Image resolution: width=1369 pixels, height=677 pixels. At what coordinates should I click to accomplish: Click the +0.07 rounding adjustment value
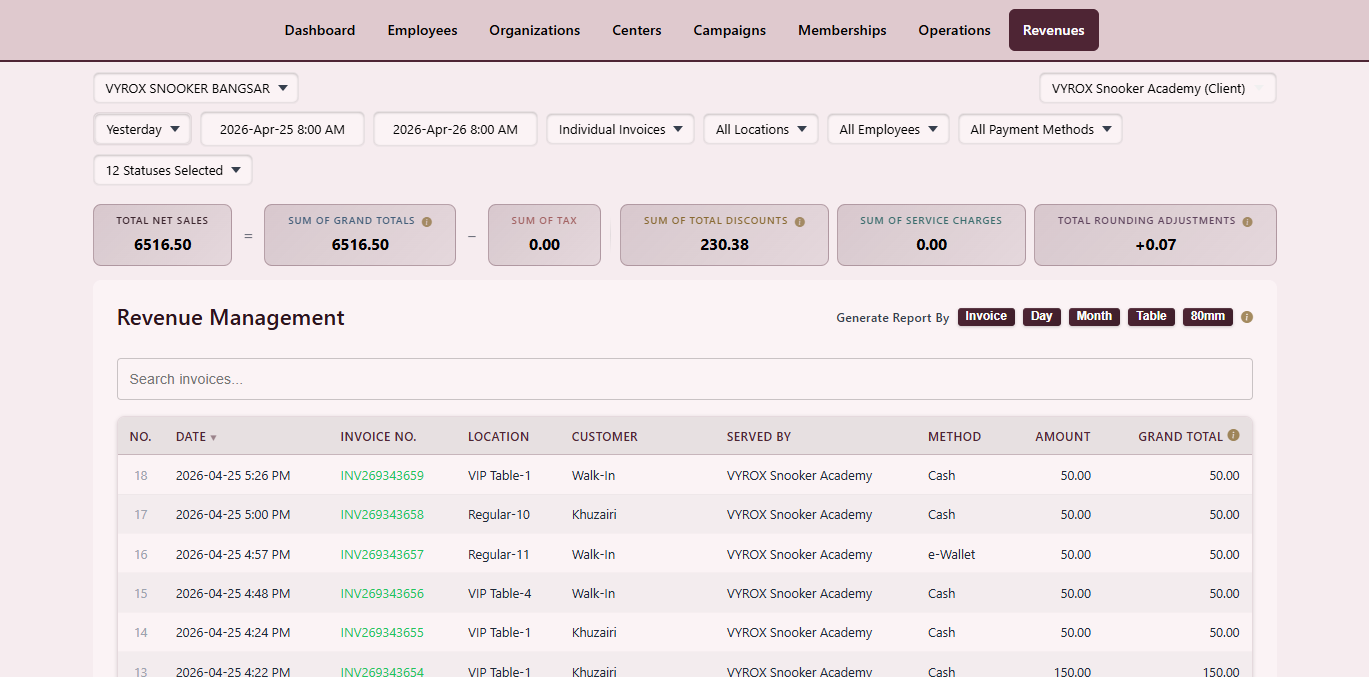1155,245
